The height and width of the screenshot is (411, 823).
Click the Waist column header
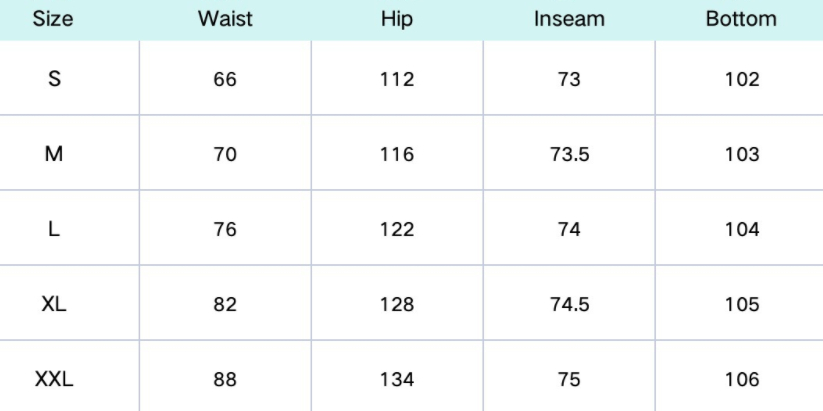point(225,19)
